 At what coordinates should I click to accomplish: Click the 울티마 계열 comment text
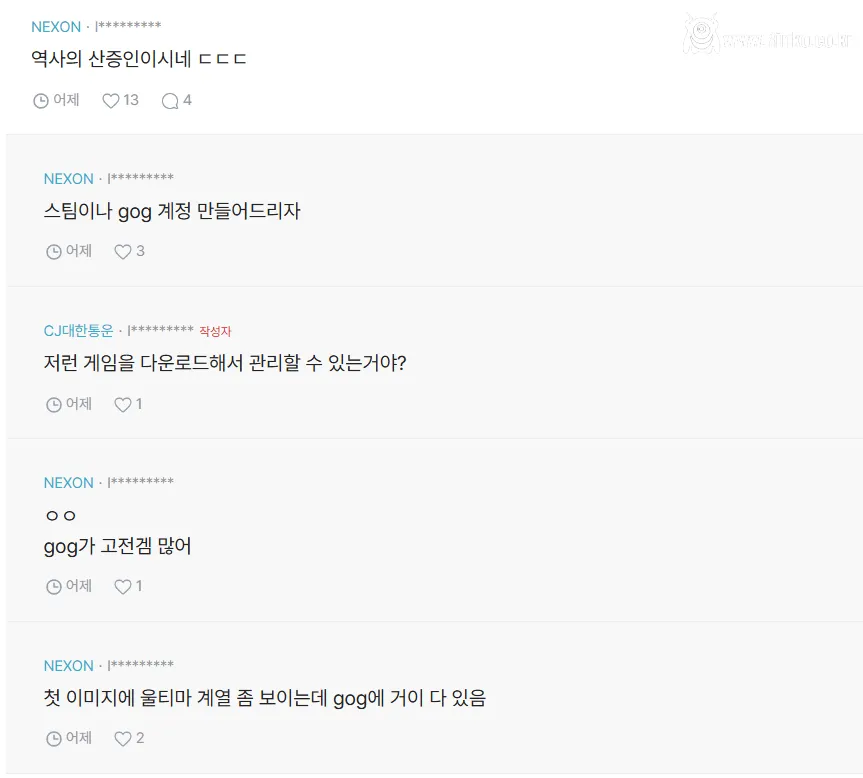pyautogui.click(x=265, y=697)
